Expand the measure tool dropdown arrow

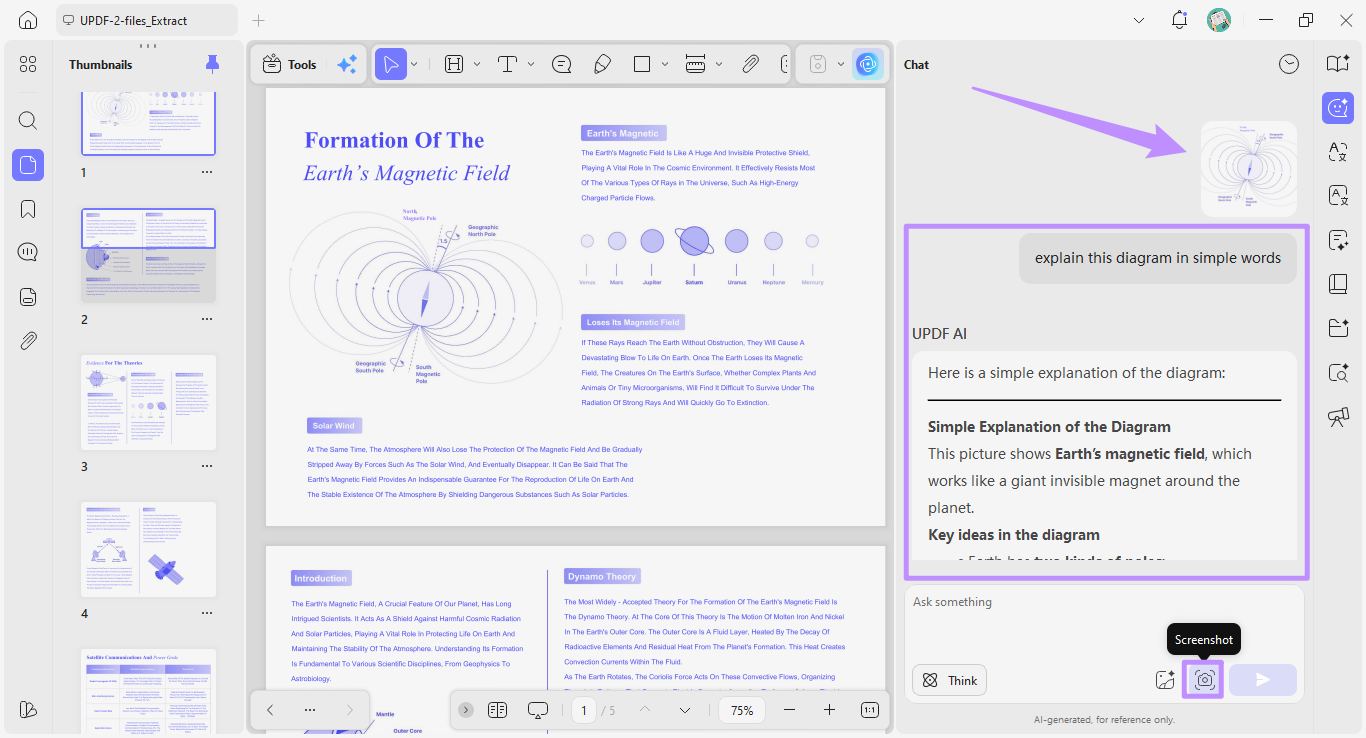point(719,64)
